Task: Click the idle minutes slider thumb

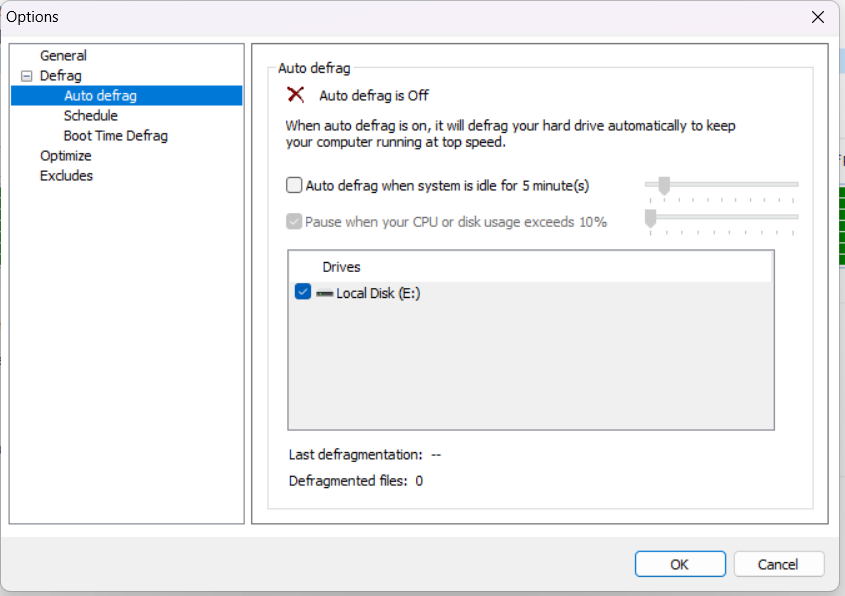Action: point(663,185)
